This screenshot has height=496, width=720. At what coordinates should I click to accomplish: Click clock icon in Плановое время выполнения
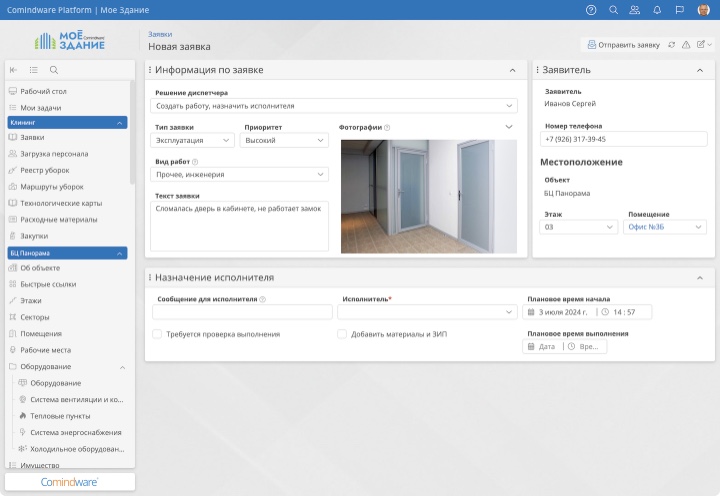(571, 346)
